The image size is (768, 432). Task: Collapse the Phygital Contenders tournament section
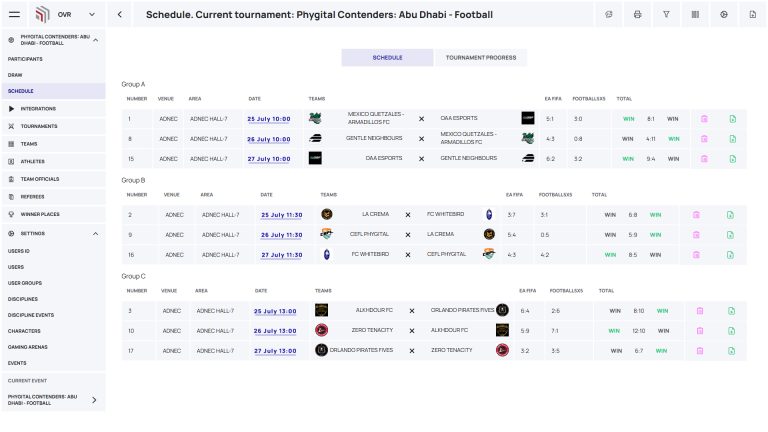pos(96,40)
